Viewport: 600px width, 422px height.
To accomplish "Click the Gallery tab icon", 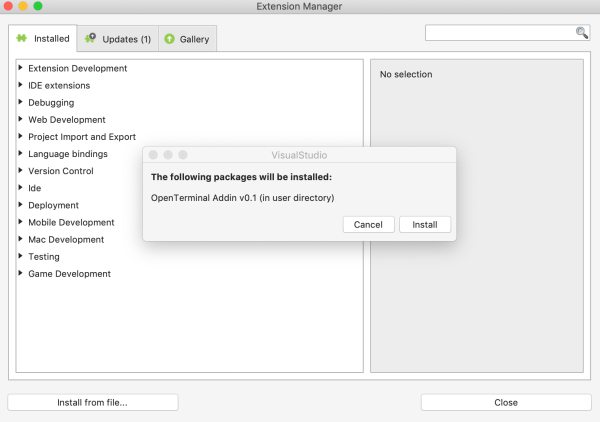I will pyautogui.click(x=169, y=39).
